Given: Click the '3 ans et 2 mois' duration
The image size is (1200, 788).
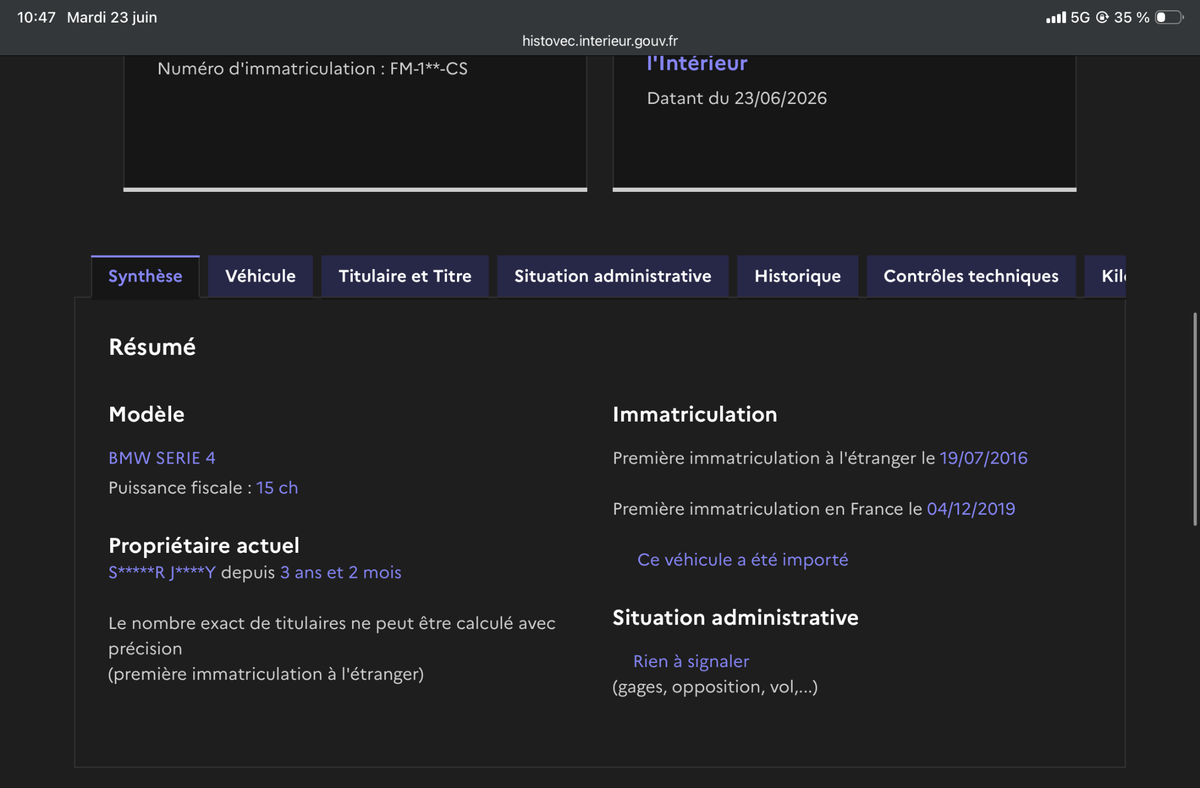Looking at the screenshot, I should [x=341, y=573].
